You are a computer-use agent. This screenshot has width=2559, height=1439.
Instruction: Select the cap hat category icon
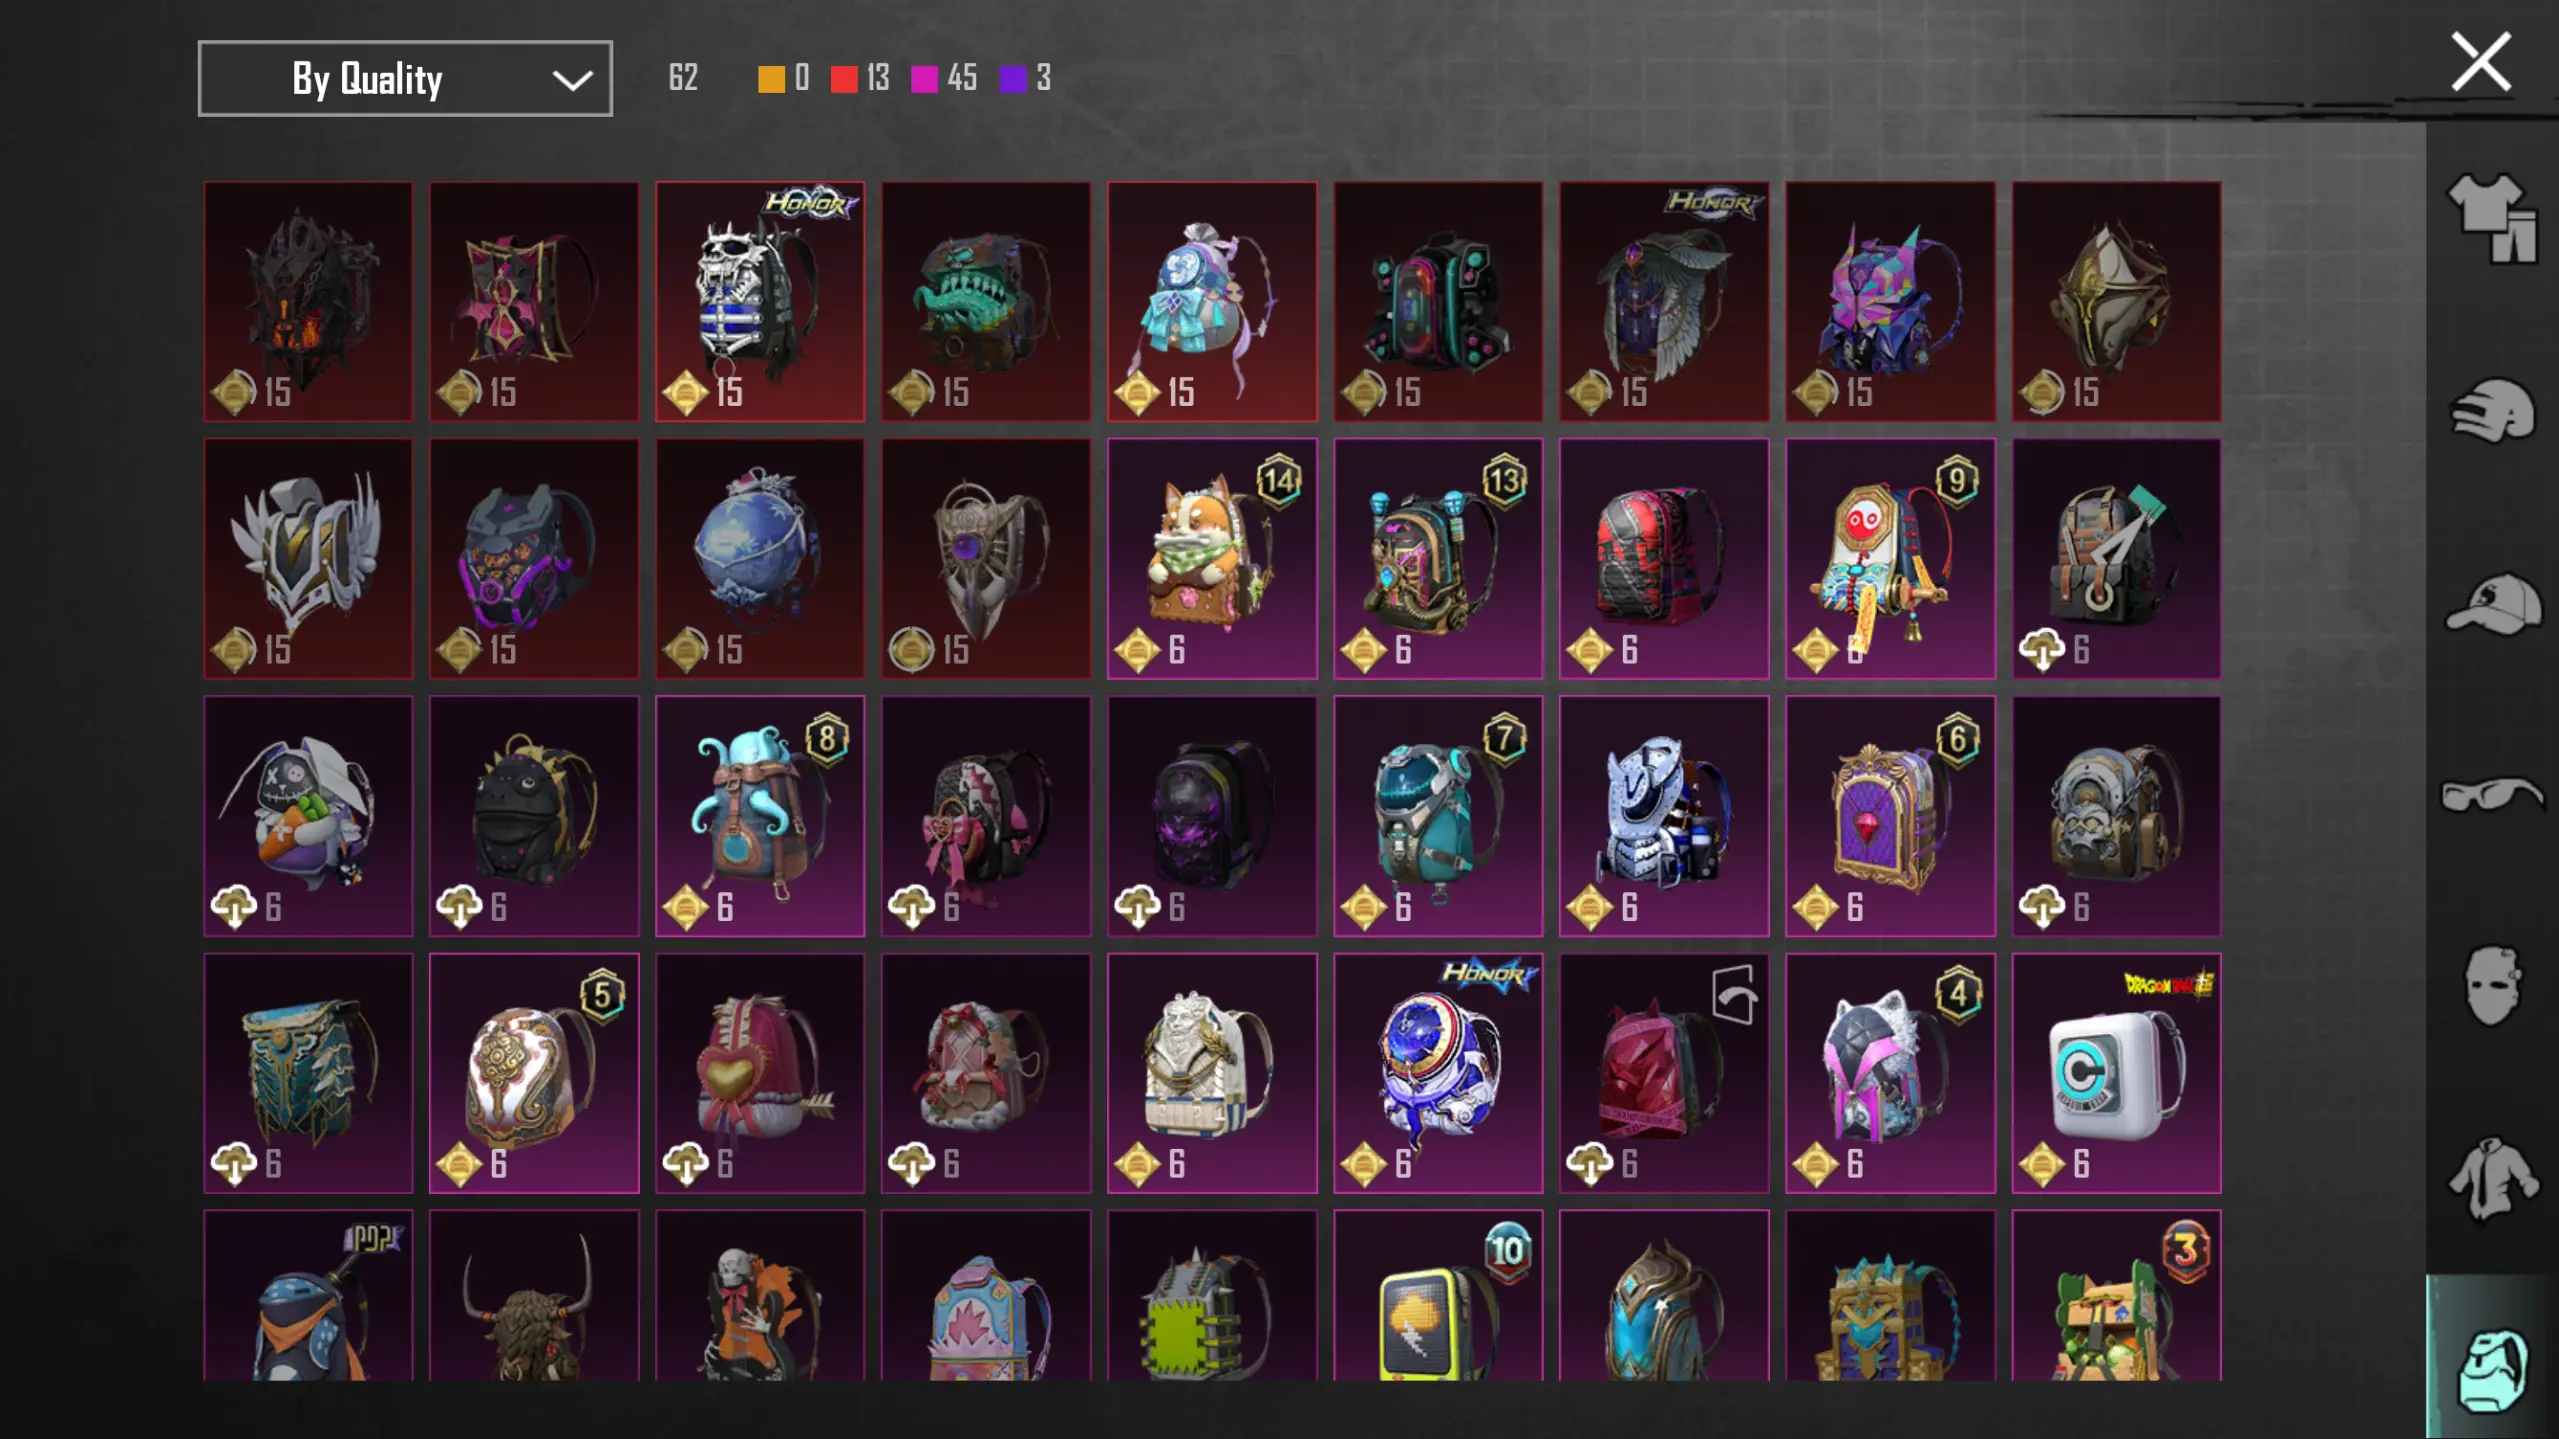click(2492, 603)
